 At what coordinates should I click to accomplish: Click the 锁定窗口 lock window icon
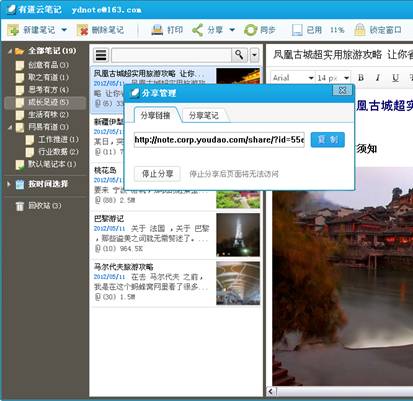click(360, 30)
